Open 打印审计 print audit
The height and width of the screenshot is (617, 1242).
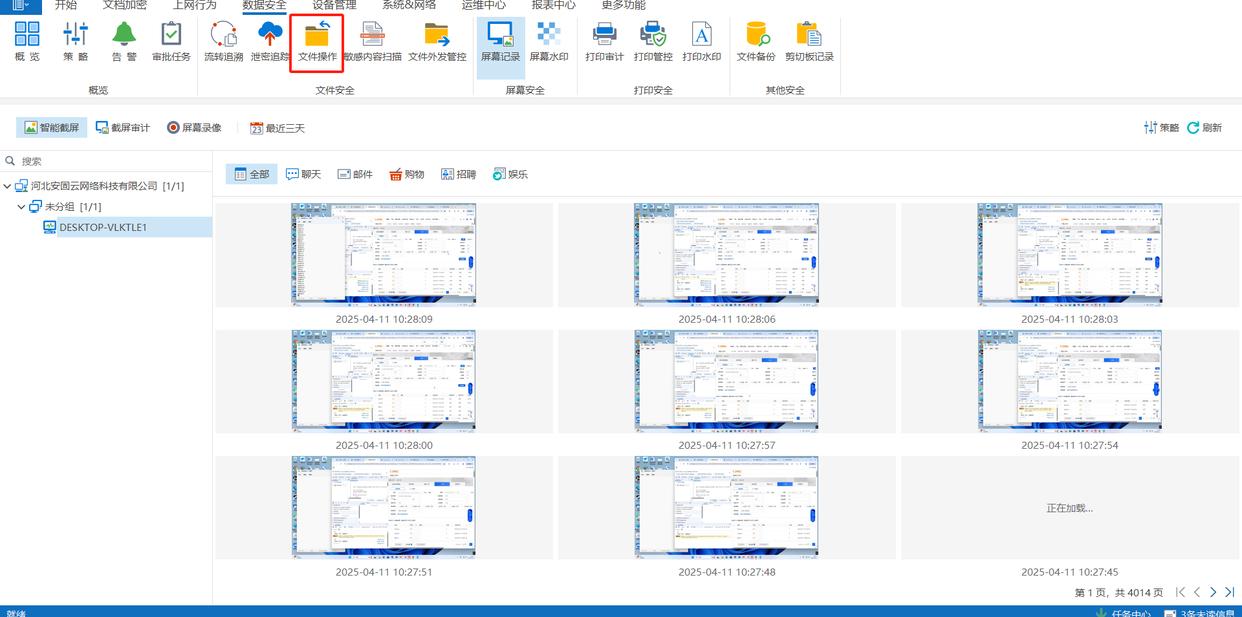pos(604,42)
